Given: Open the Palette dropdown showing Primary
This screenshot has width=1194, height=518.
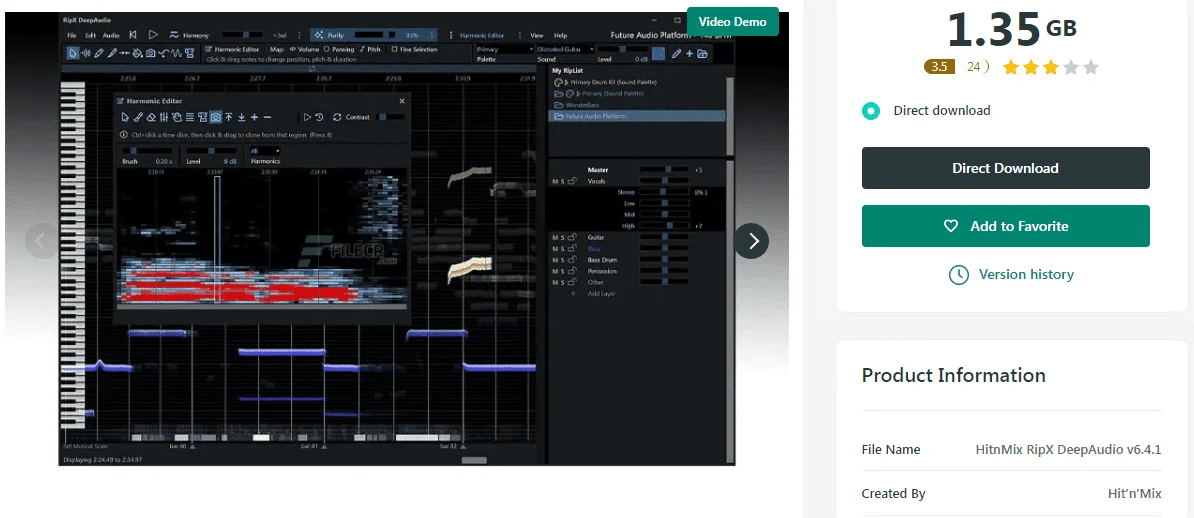Looking at the screenshot, I should click(505, 50).
